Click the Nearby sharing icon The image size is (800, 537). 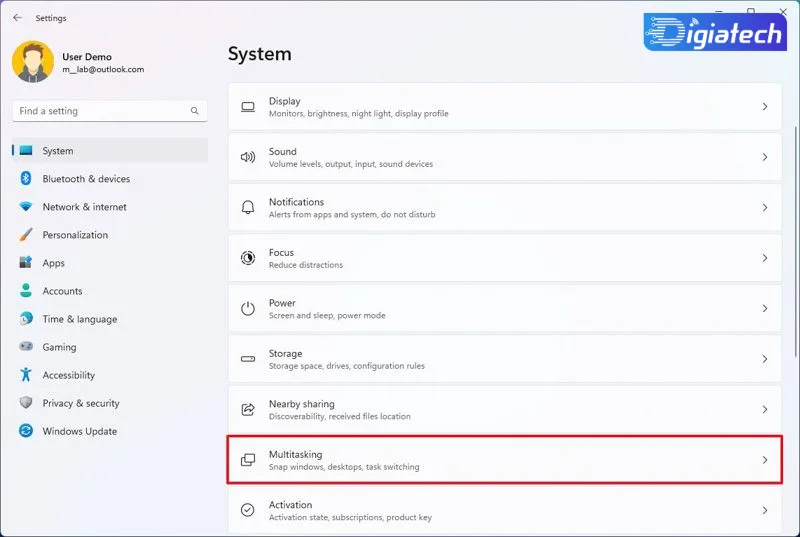tap(248, 409)
